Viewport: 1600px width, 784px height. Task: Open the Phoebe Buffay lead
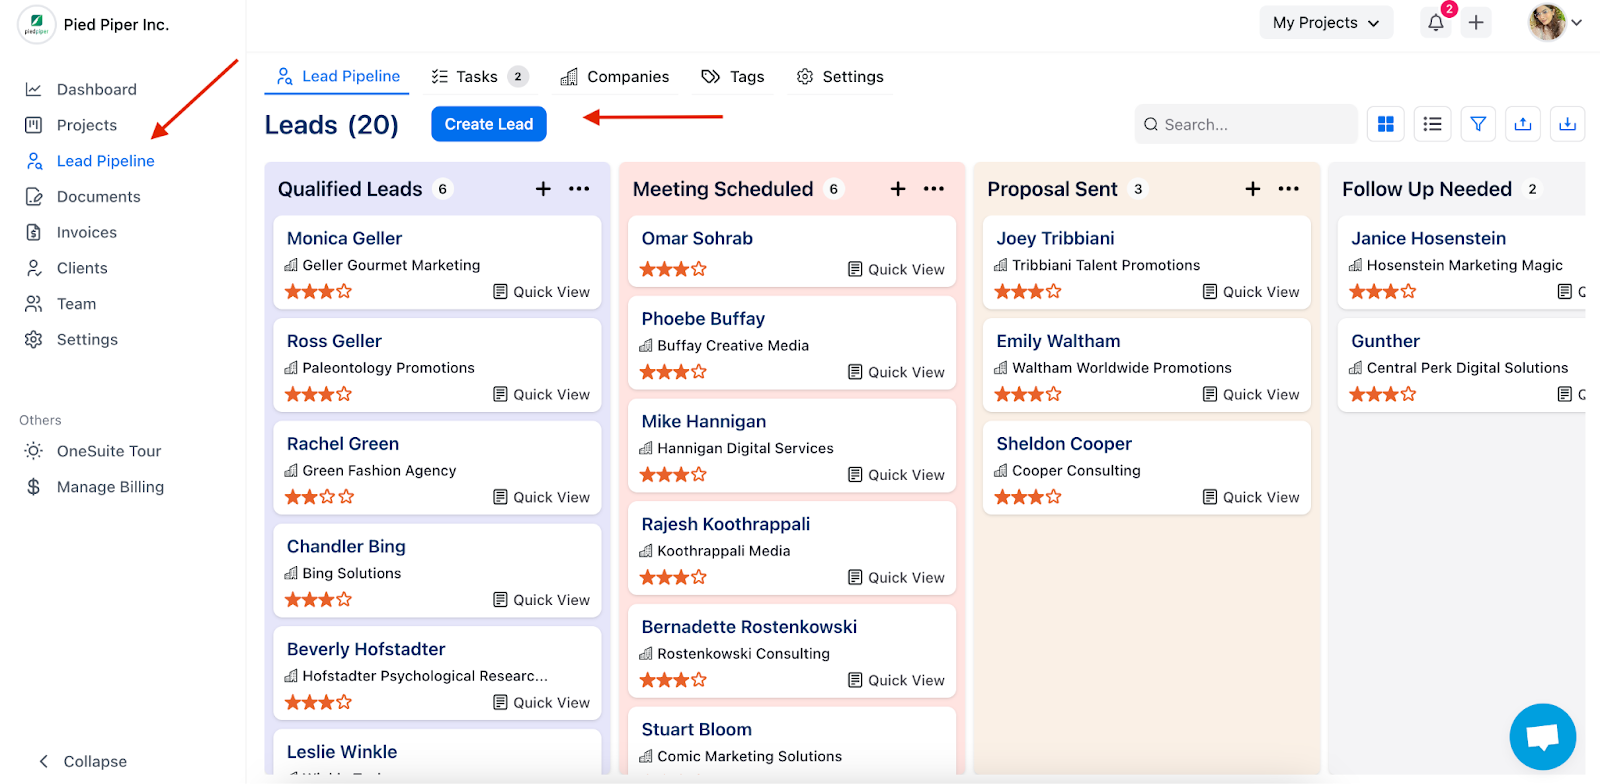(x=703, y=319)
